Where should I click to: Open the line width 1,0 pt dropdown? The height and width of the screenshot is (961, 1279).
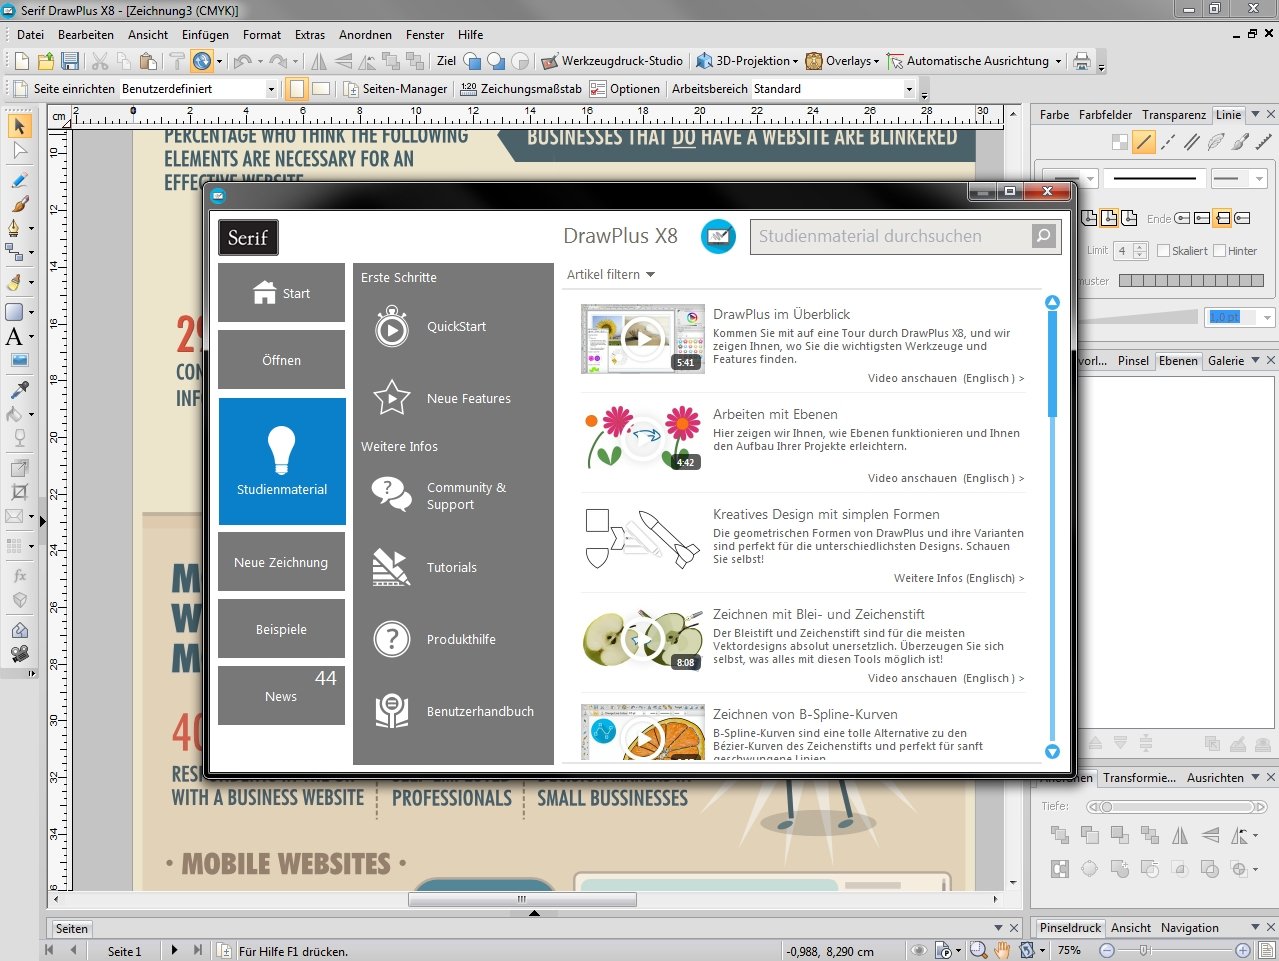pyautogui.click(x=1267, y=317)
